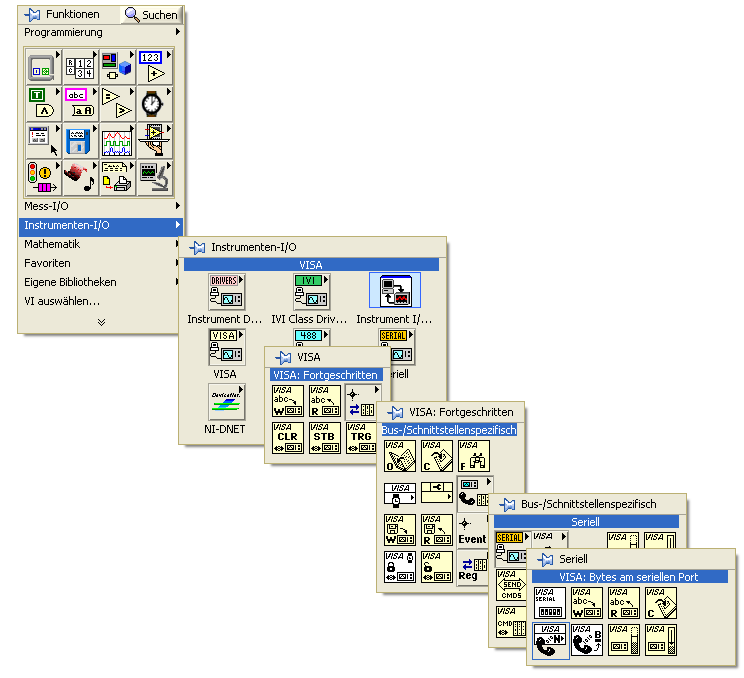Open the Report Generation printer icon

[117, 178]
